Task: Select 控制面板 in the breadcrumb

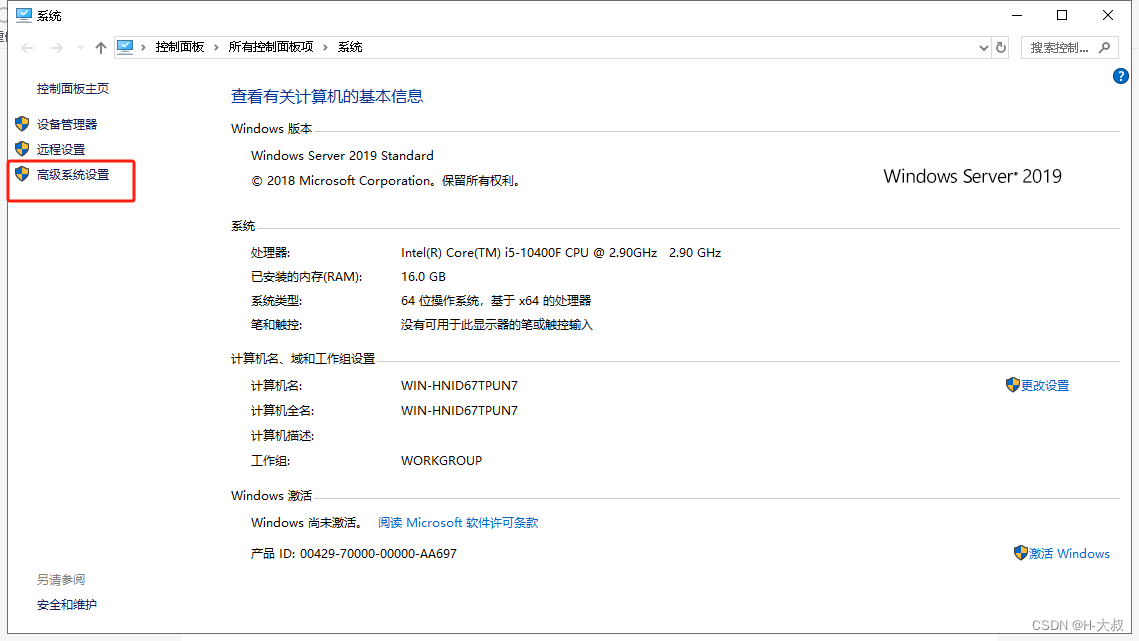Action: pos(179,47)
